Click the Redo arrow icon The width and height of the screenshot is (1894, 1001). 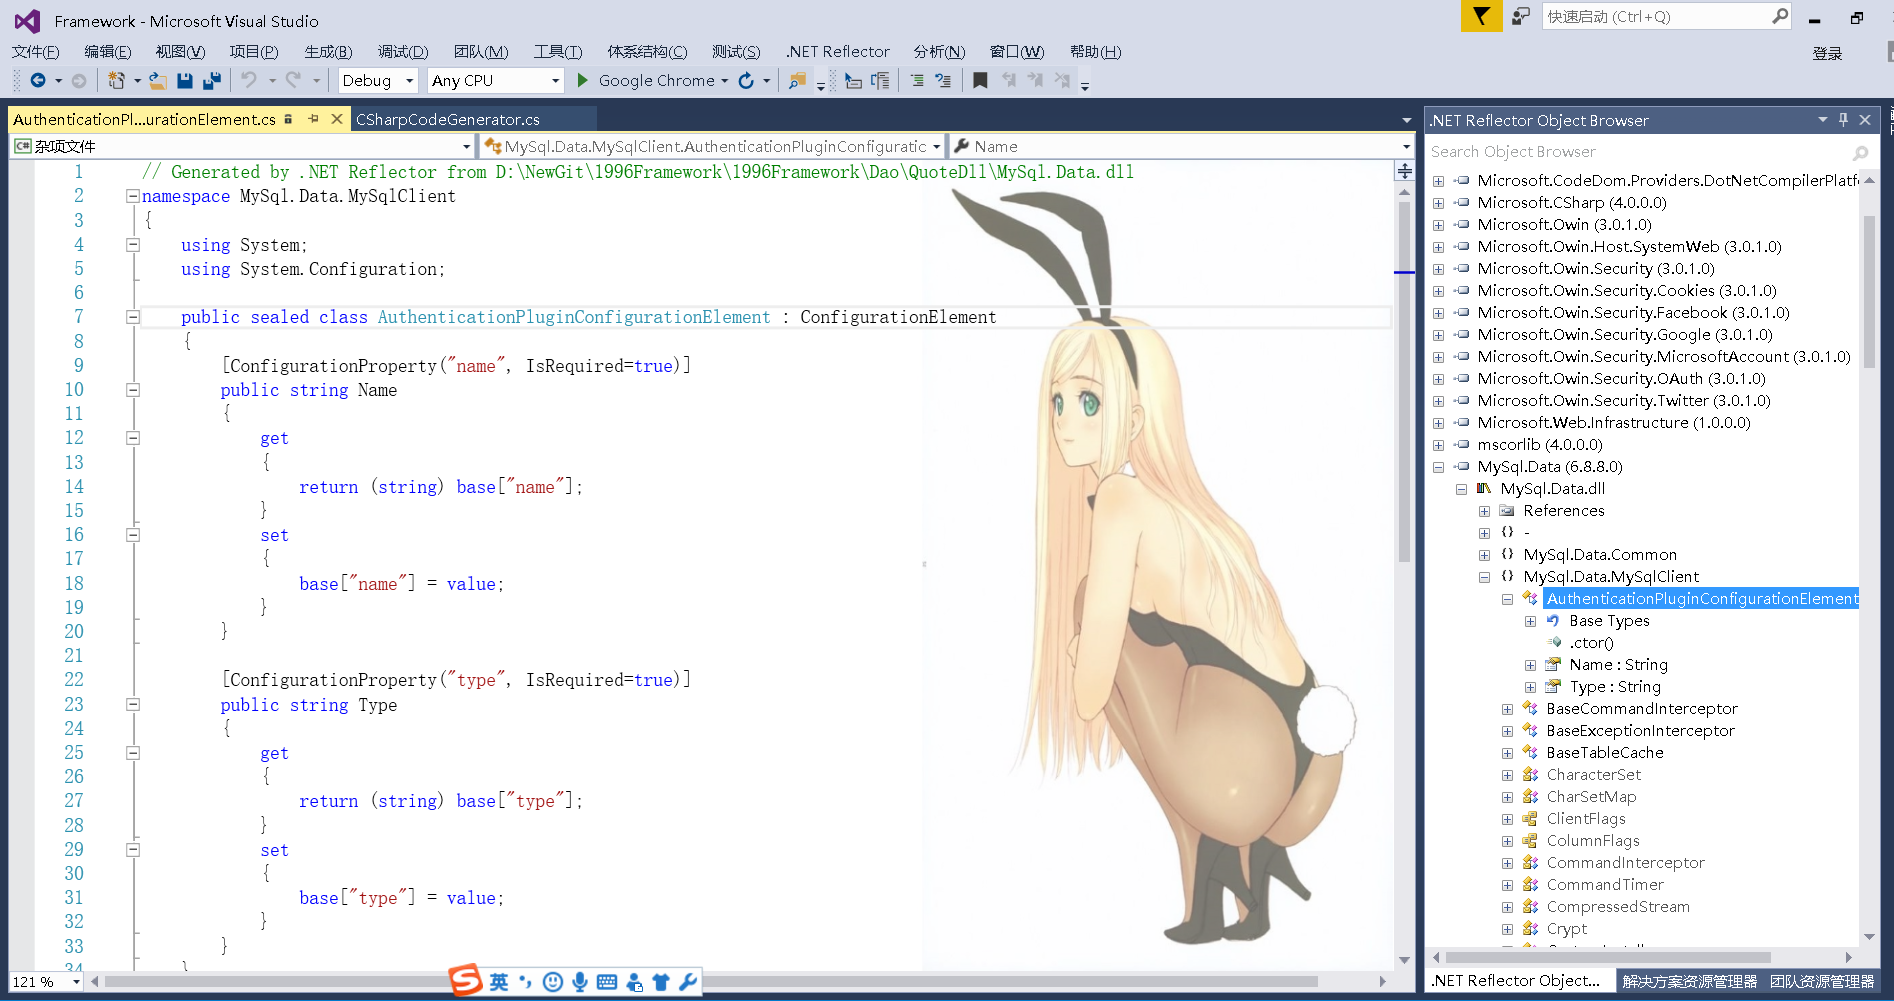pos(293,81)
